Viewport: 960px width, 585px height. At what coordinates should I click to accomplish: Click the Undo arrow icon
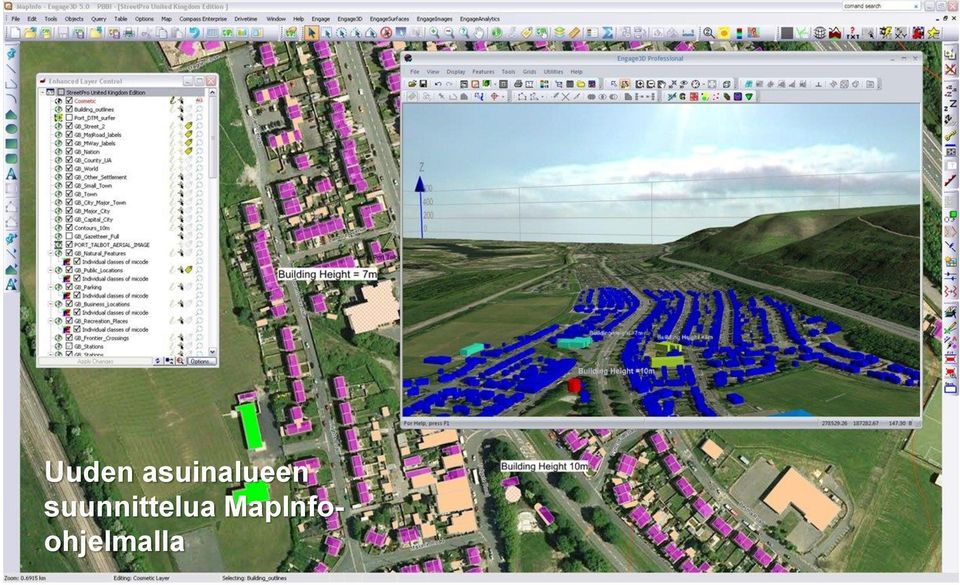point(194,33)
